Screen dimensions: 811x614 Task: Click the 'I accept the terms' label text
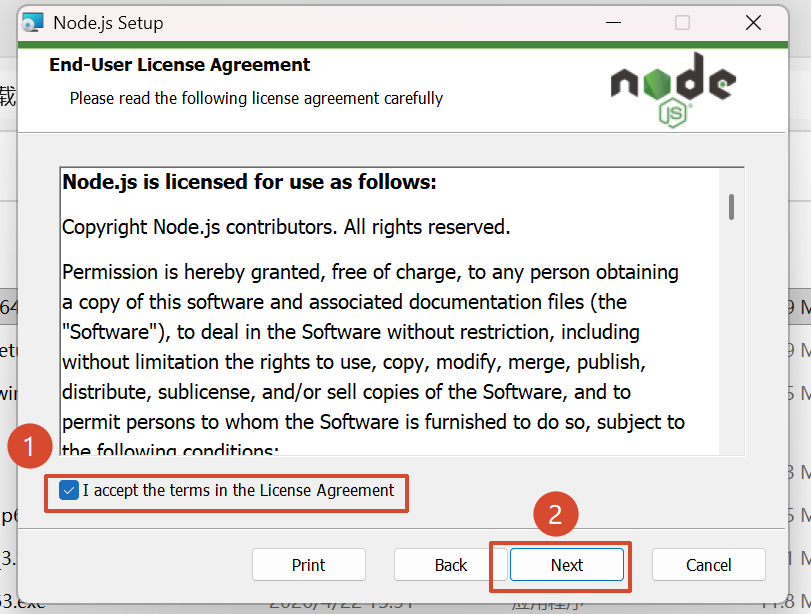click(239, 491)
